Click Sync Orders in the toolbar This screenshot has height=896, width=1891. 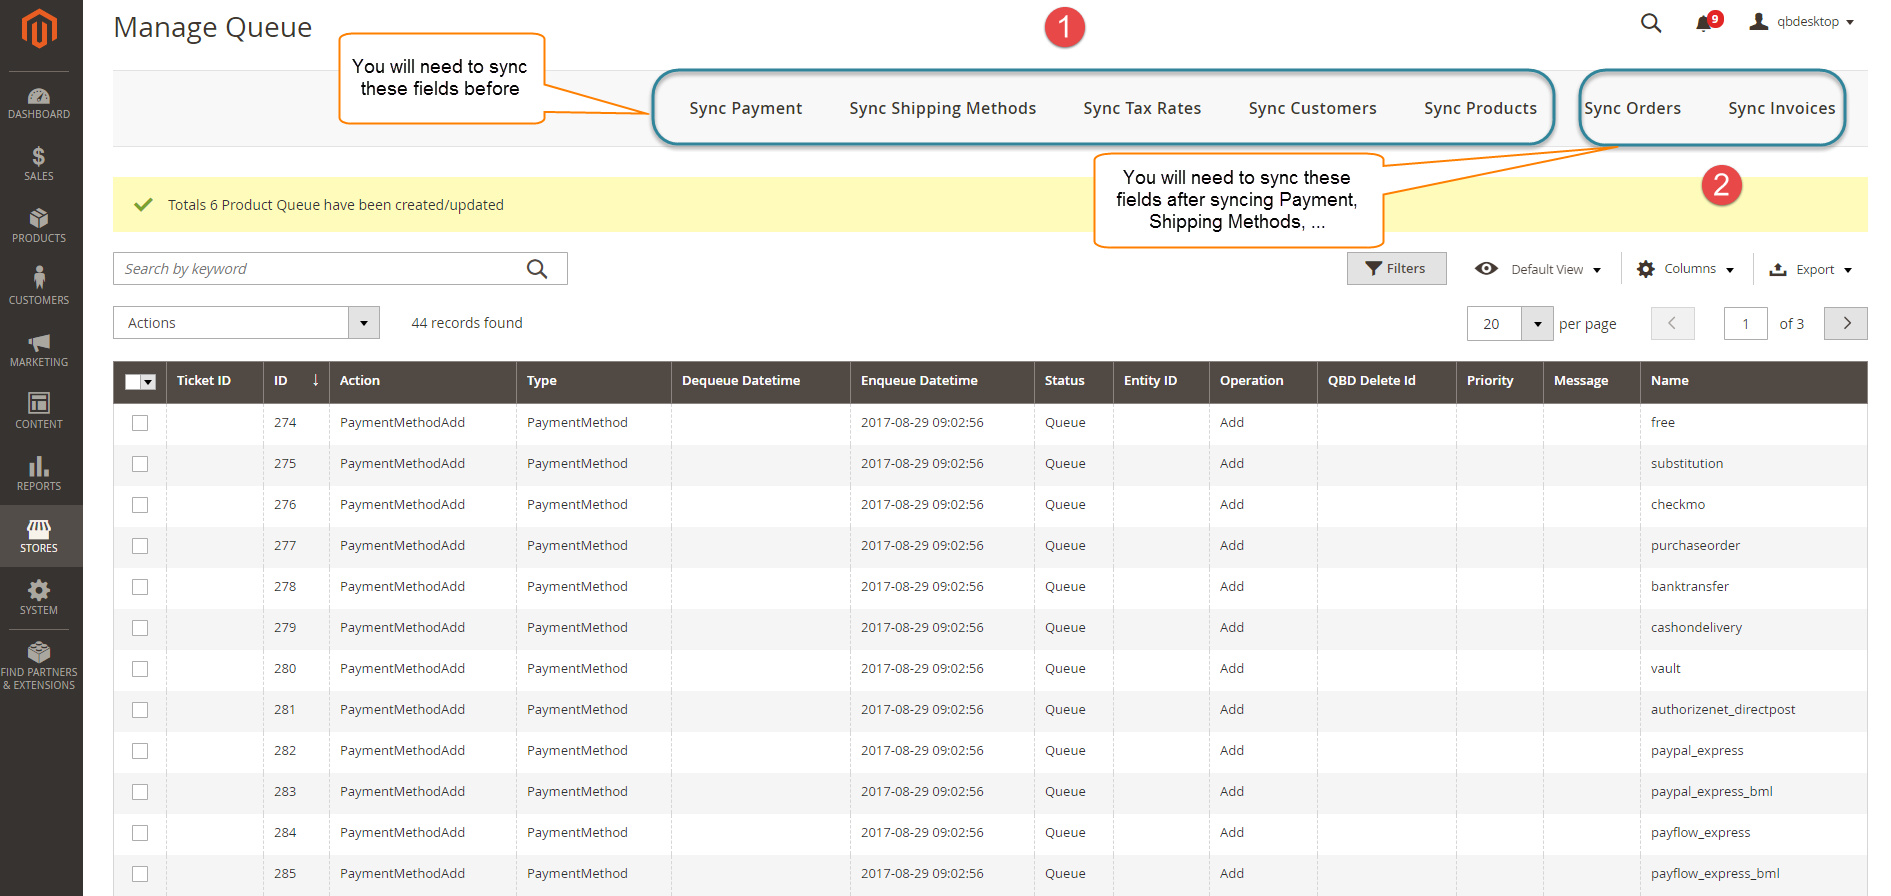(1632, 108)
